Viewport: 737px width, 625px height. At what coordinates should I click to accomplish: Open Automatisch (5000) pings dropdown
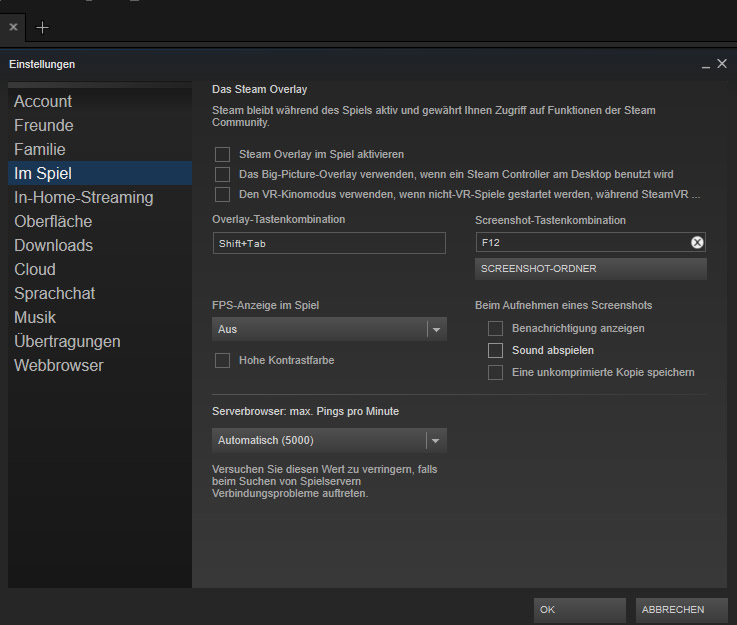click(329, 440)
